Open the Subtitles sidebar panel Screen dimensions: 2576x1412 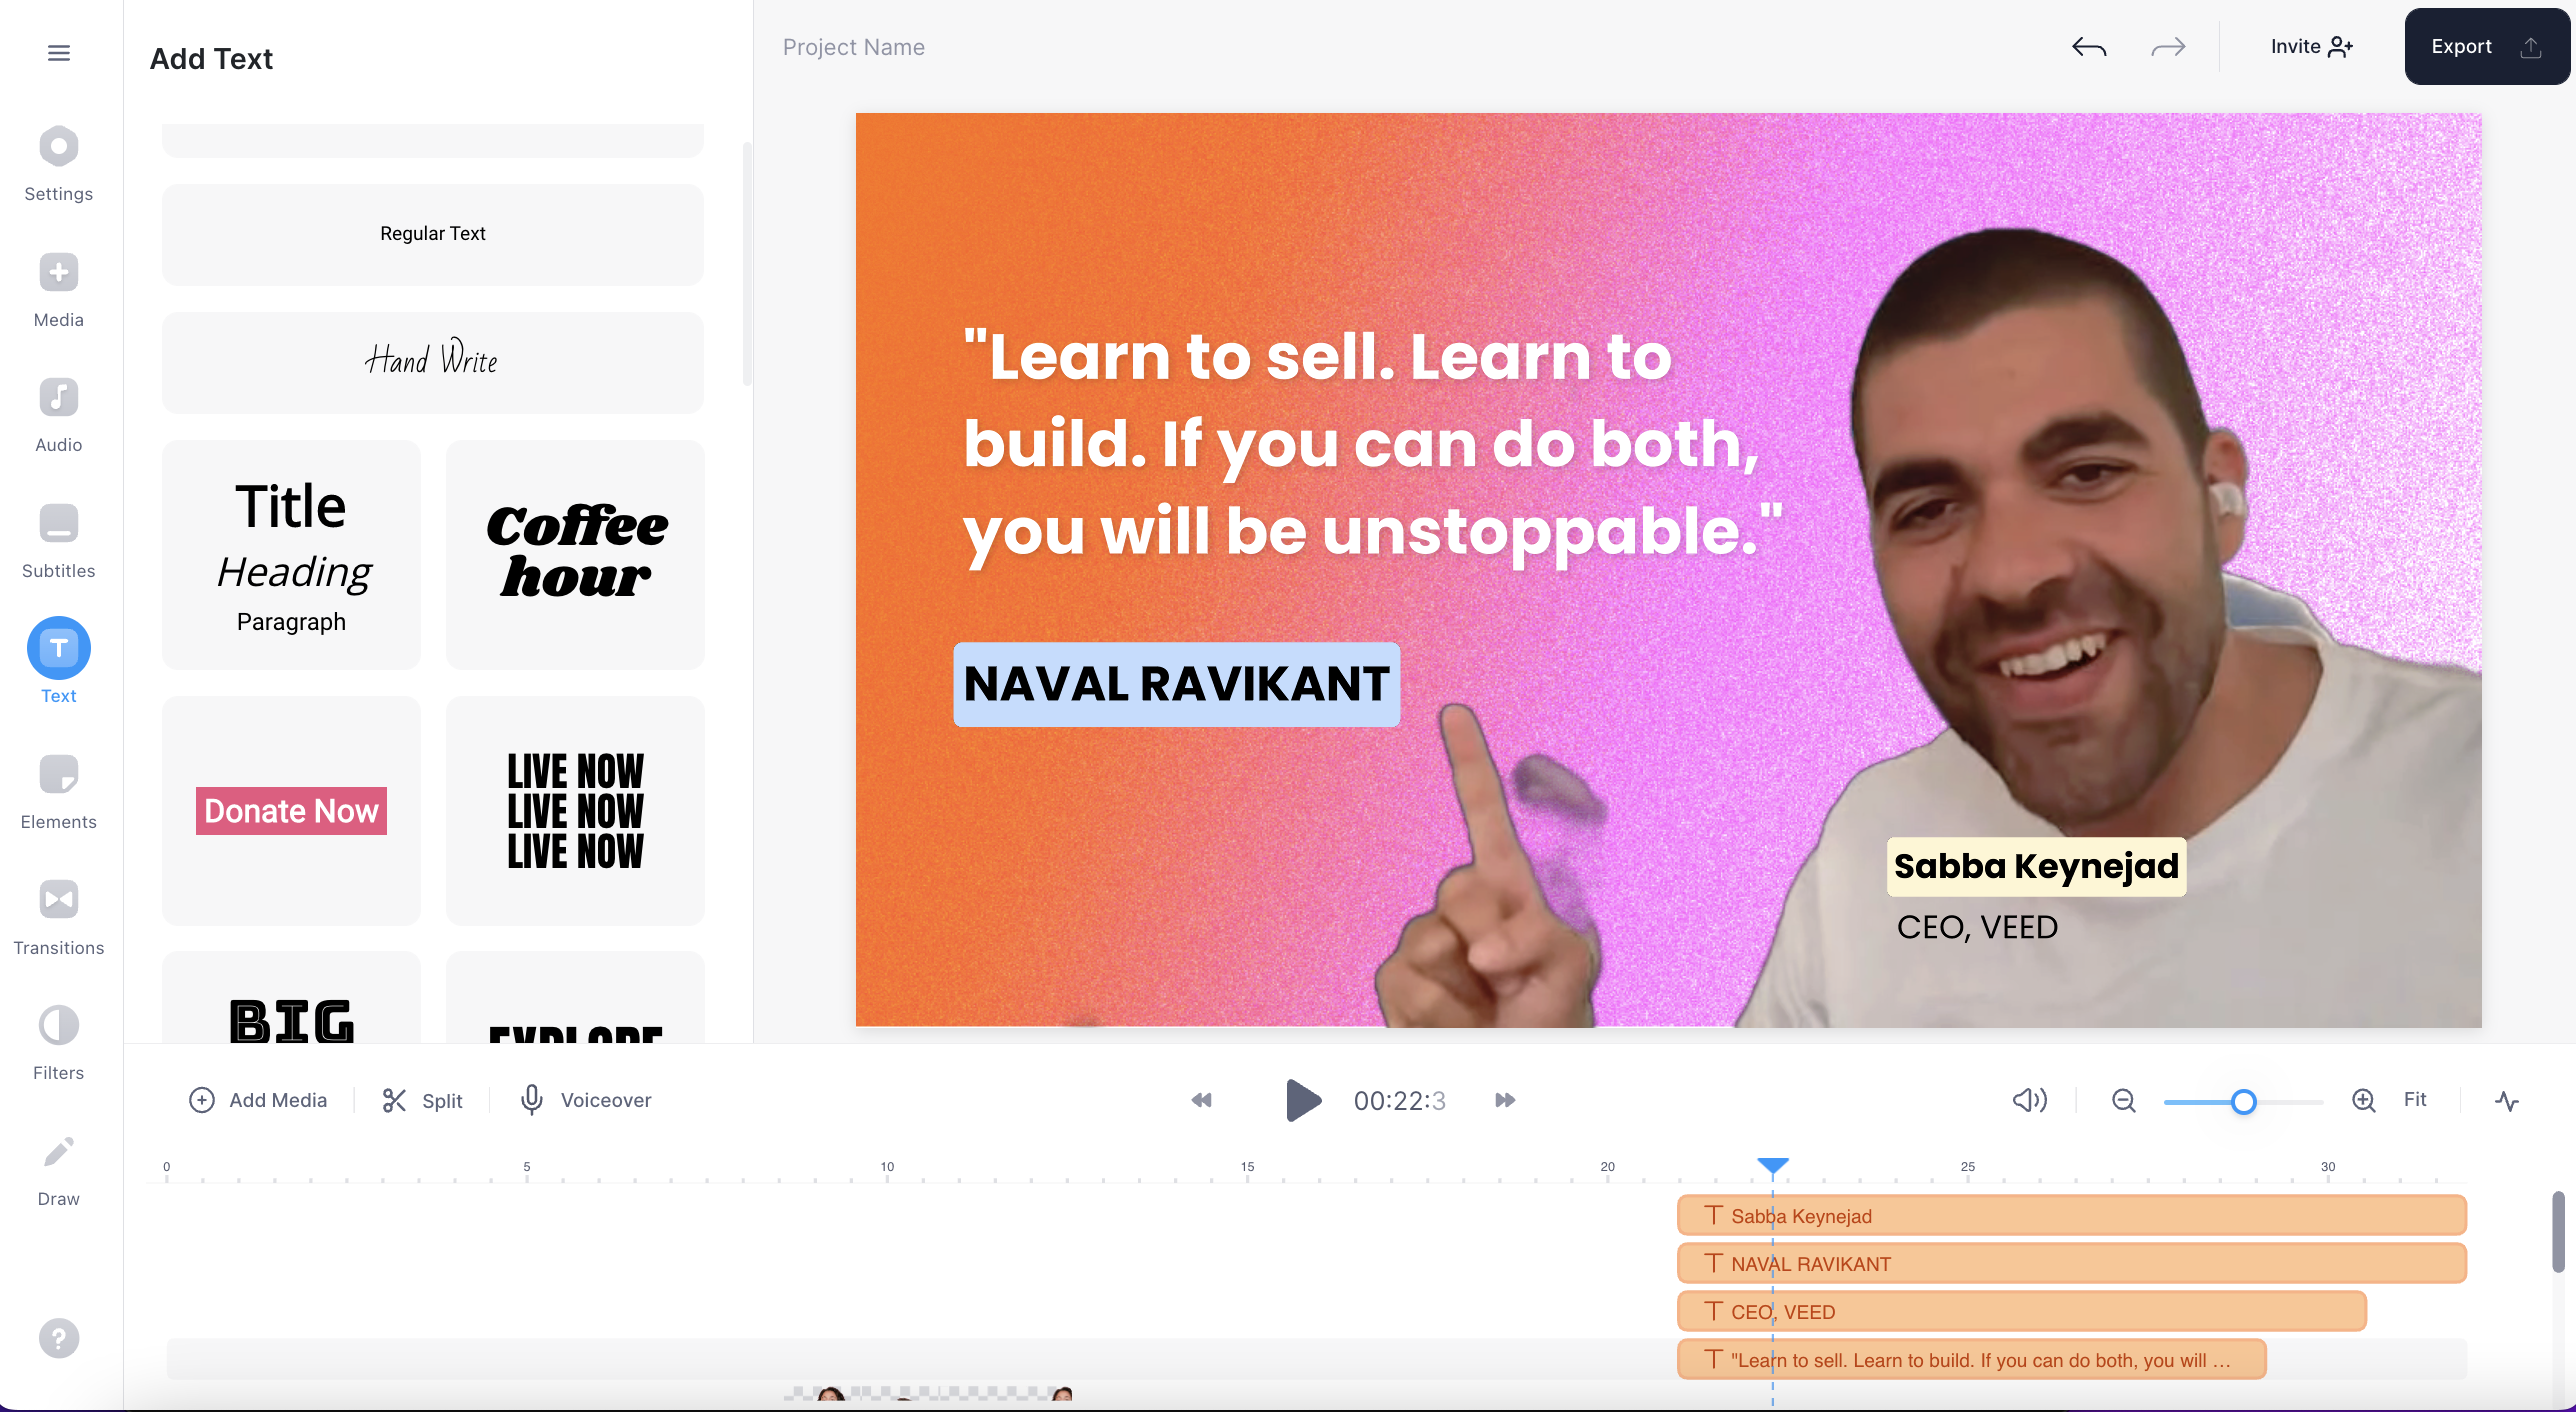pos(59,542)
